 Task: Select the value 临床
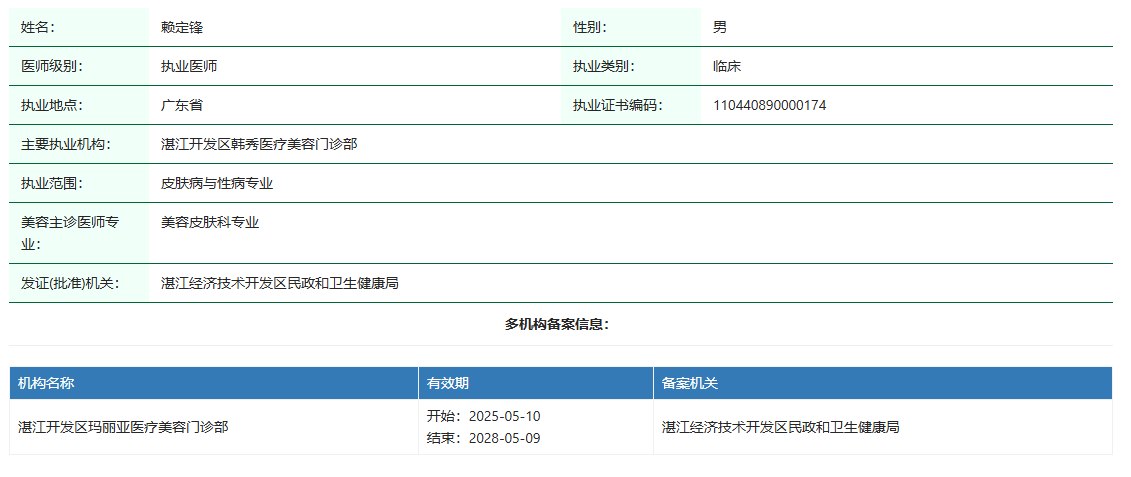click(727, 66)
